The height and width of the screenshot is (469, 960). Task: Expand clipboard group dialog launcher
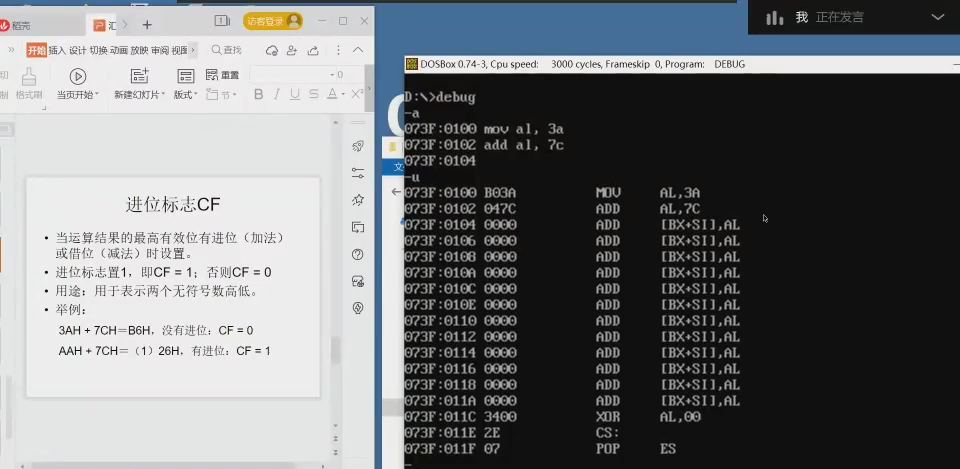[x=43, y=108]
